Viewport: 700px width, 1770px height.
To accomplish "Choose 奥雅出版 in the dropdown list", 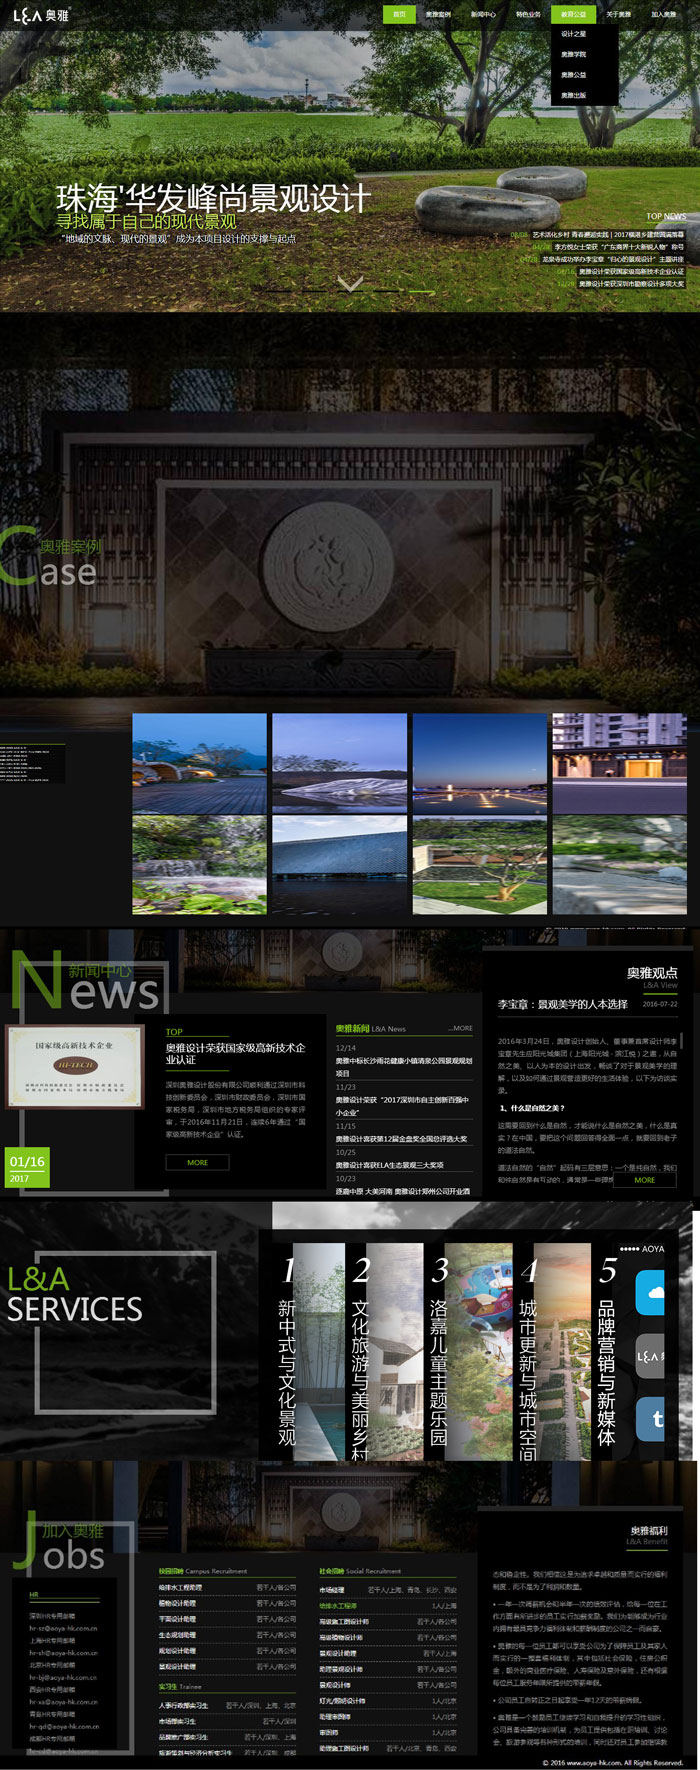I will (574, 96).
